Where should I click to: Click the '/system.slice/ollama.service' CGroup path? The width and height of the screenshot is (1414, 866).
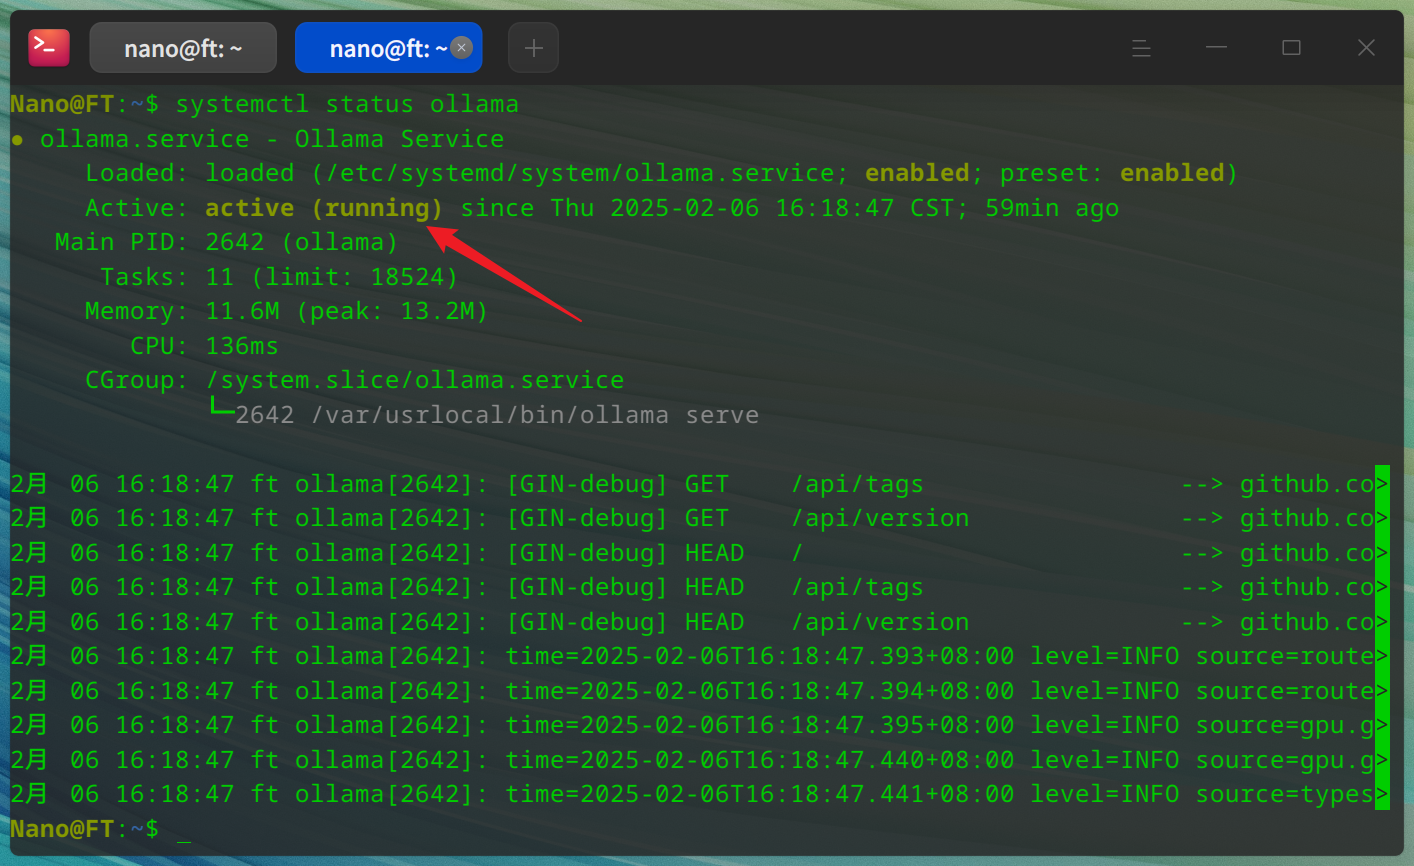click(415, 380)
